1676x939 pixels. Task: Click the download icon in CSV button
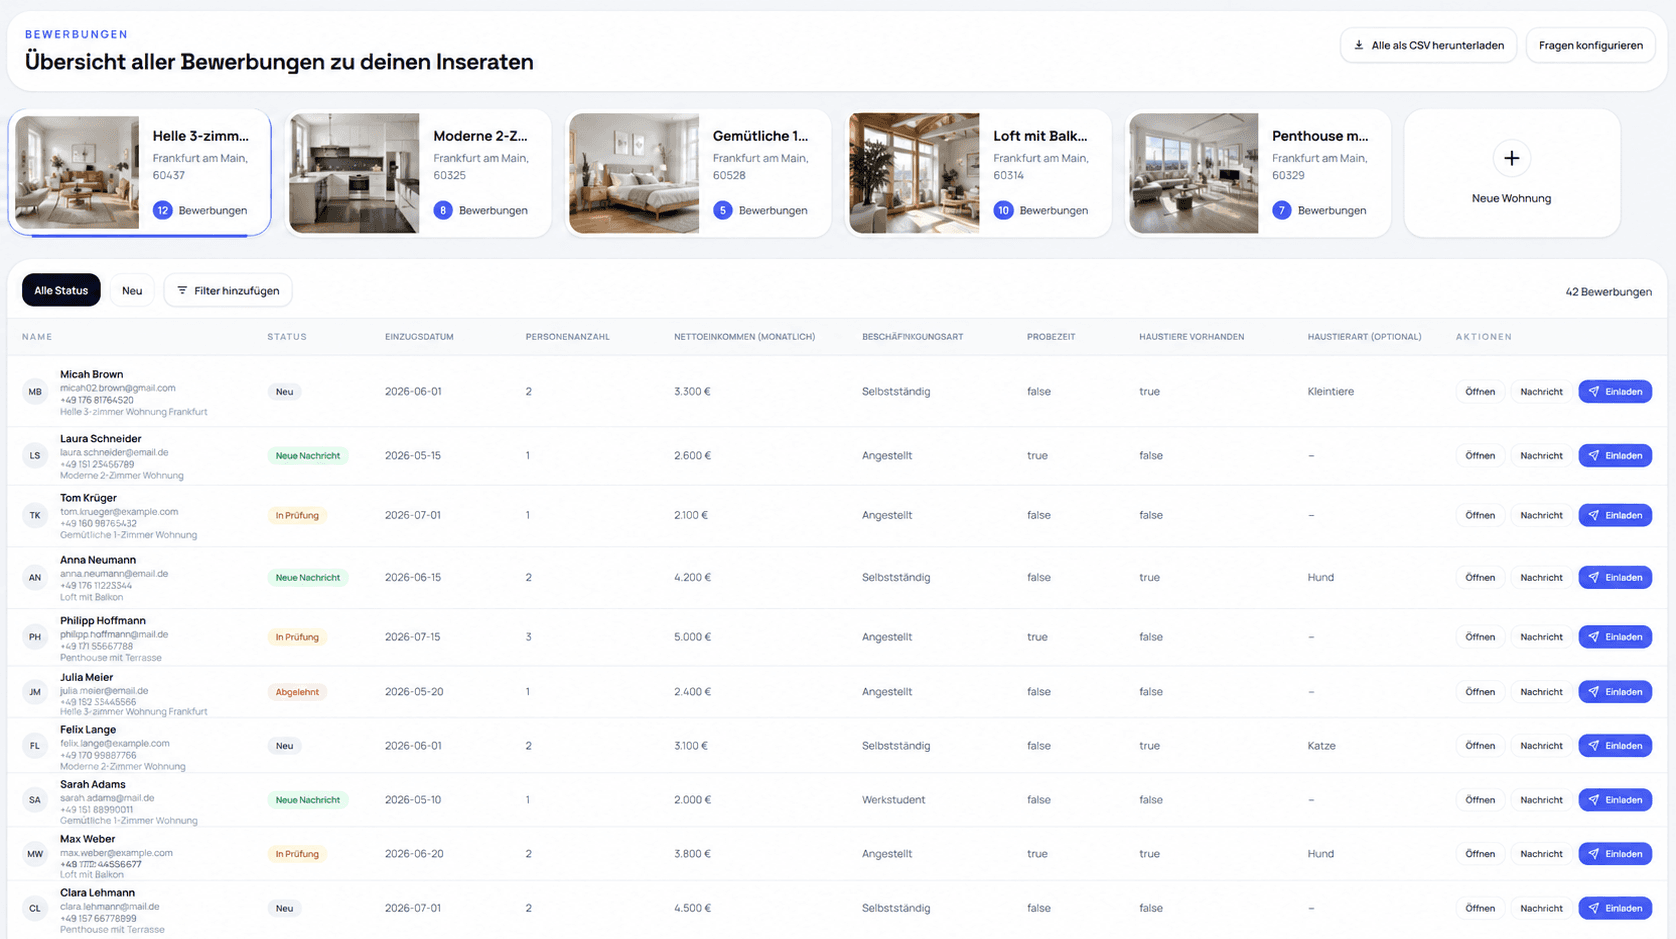tap(1358, 45)
